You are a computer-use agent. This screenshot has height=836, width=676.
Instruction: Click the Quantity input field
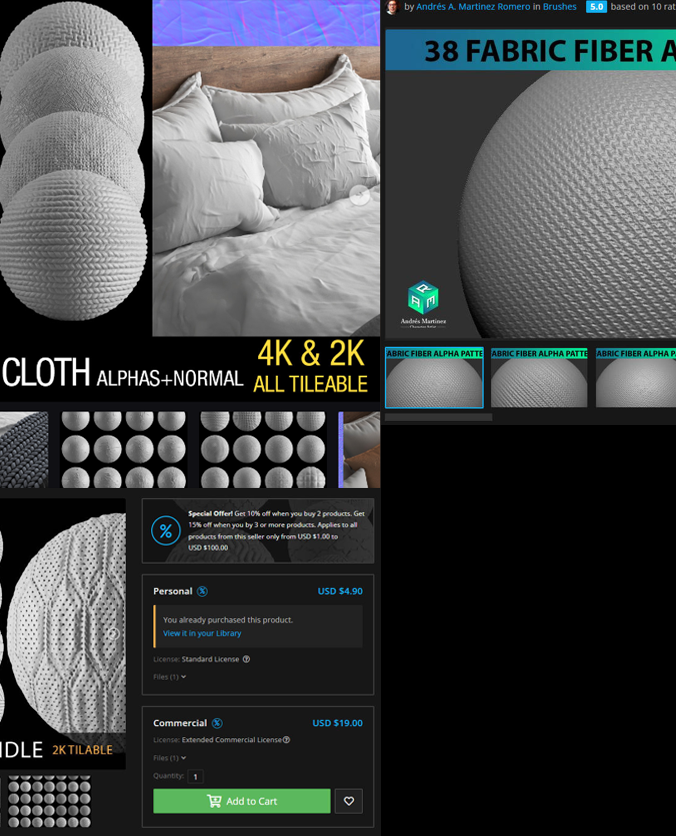[195, 776]
